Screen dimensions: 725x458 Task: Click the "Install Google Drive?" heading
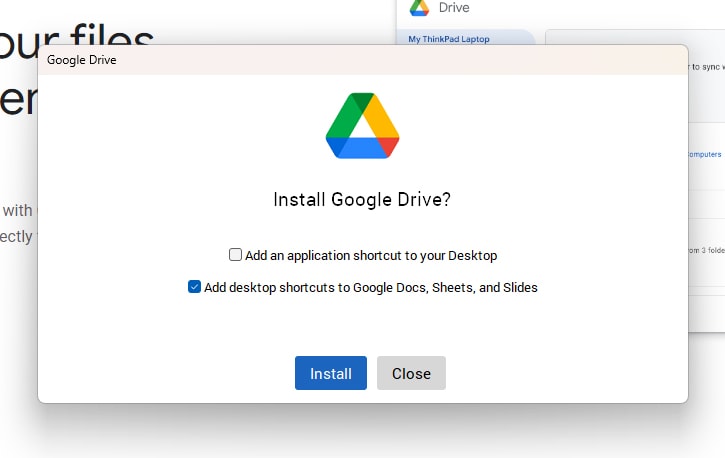click(x=362, y=200)
